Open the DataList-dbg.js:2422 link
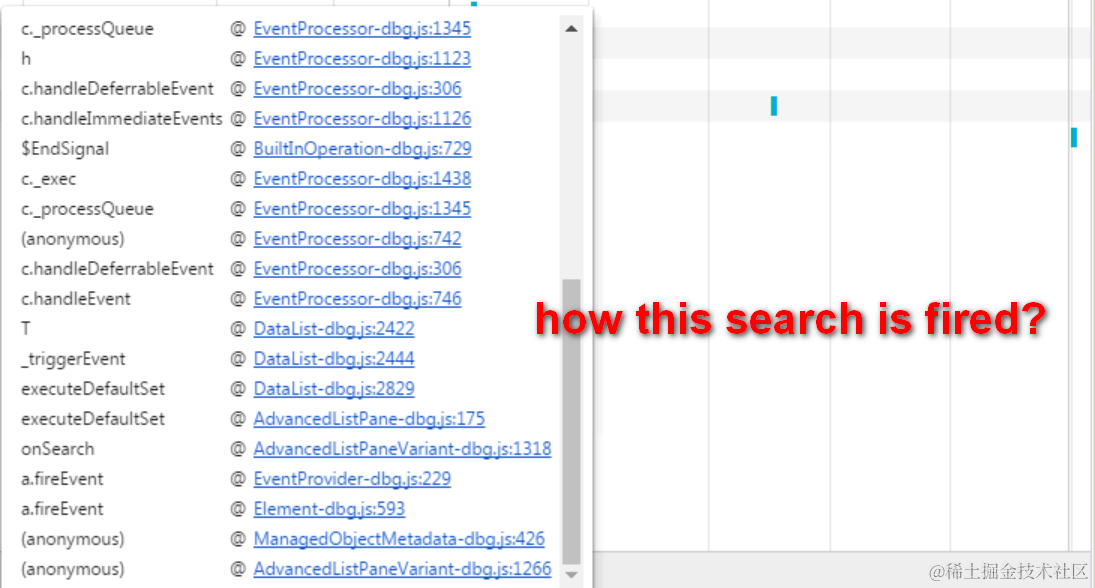This screenshot has width=1095, height=588. (x=334, y=329)
